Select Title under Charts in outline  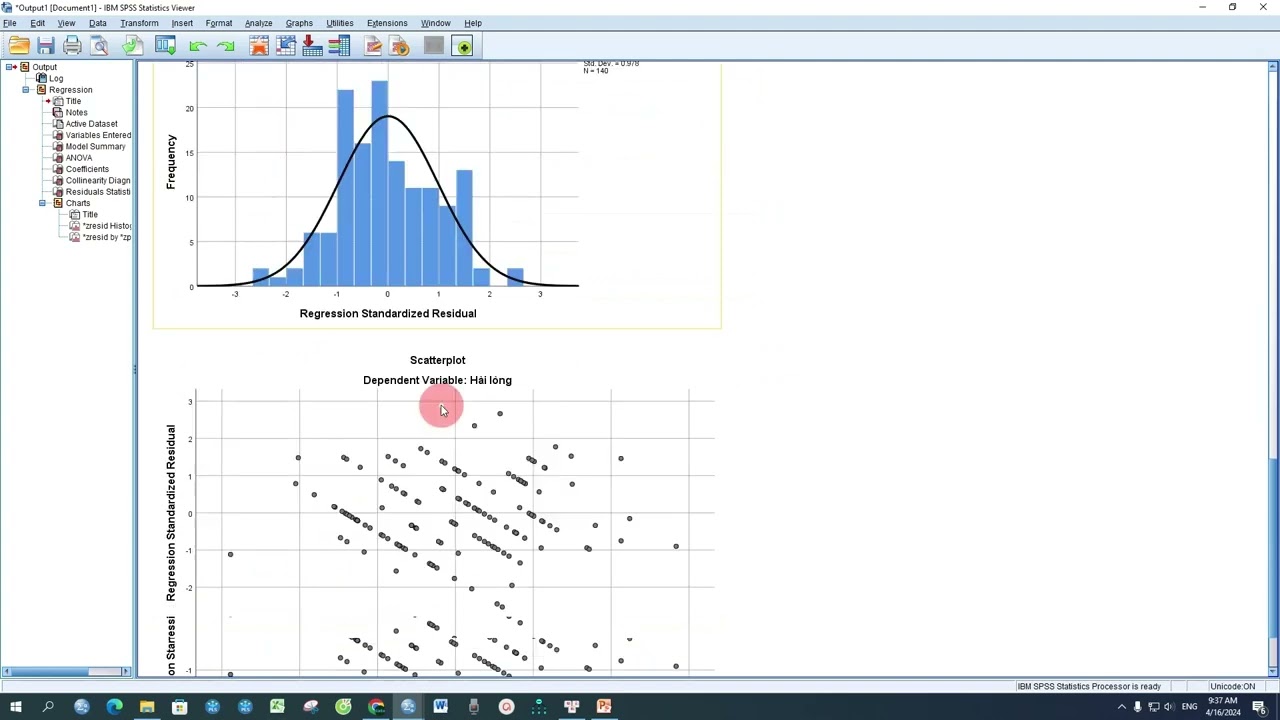(x=90, y=215)
